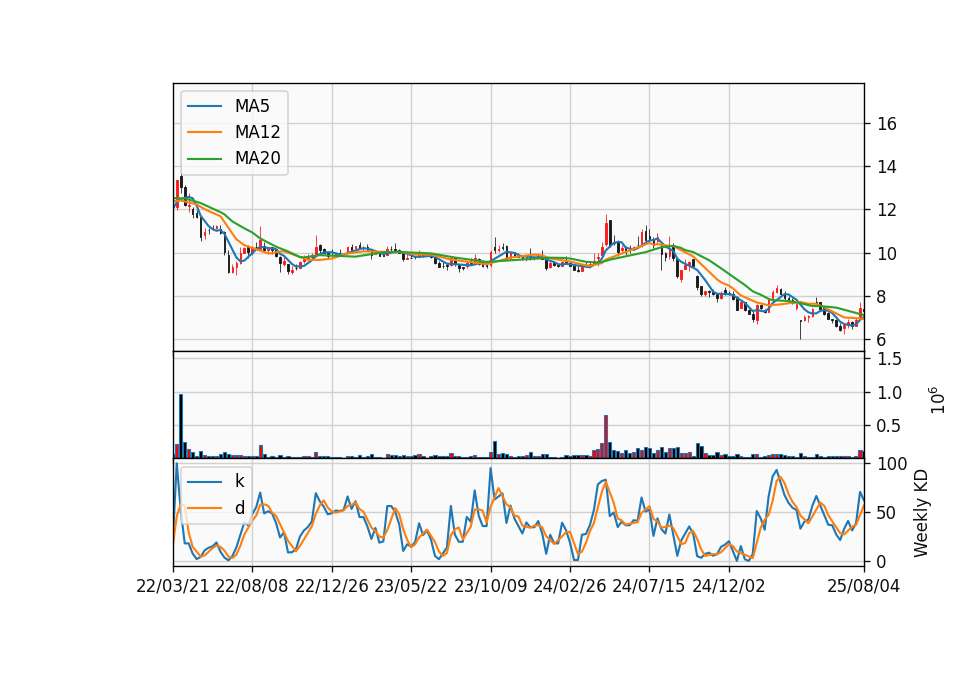This screenshot has width=960, height=690.
Task: Click the volume axis value 1.0
Action: 890,393
